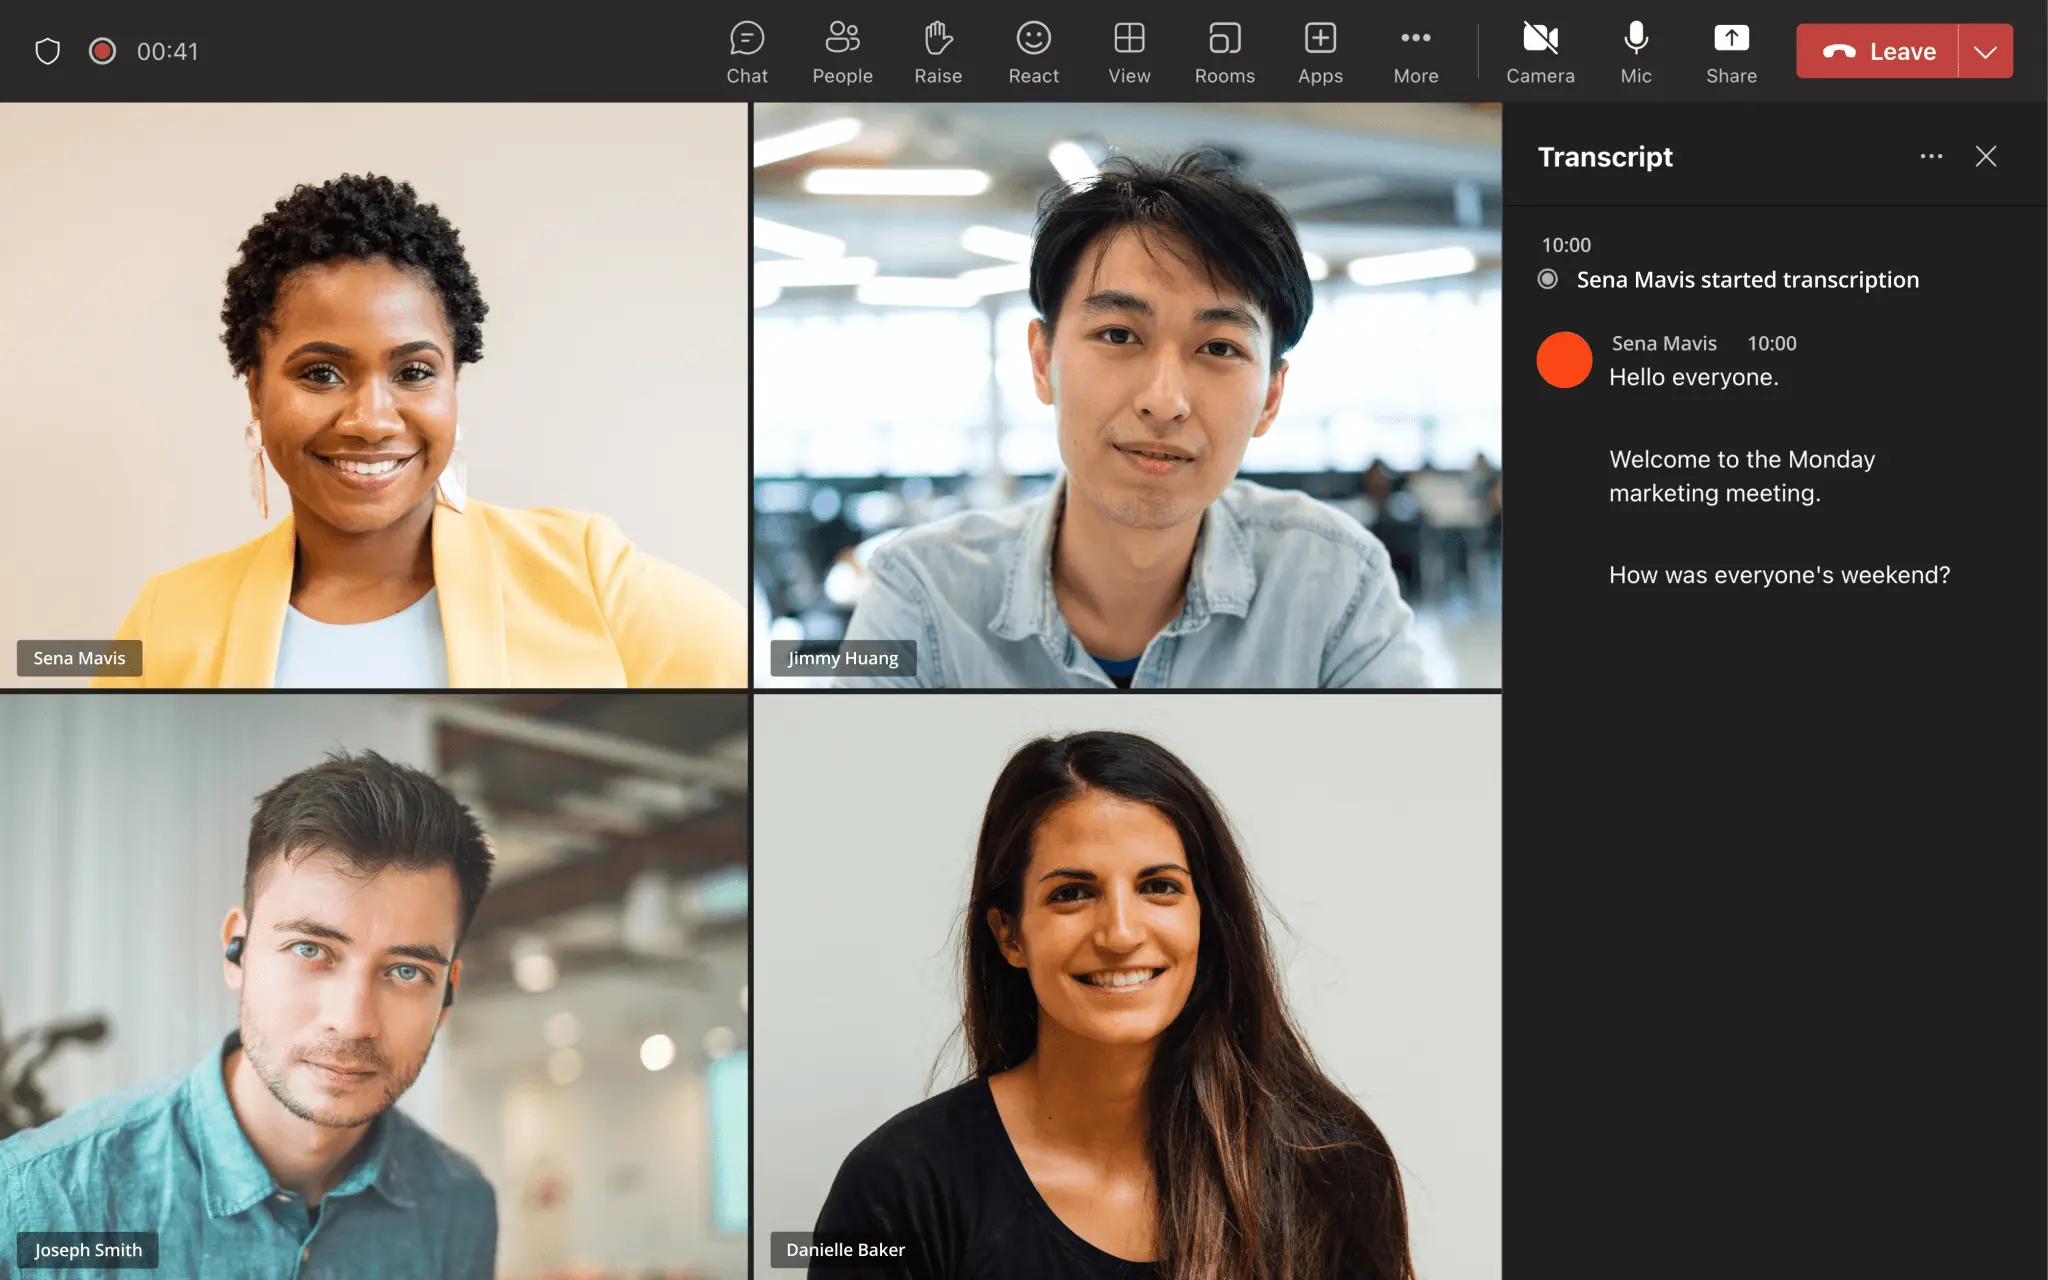Open More actions menu in toolbar
This screenshot has width=2048, height=1280.
pos(1415,52)
